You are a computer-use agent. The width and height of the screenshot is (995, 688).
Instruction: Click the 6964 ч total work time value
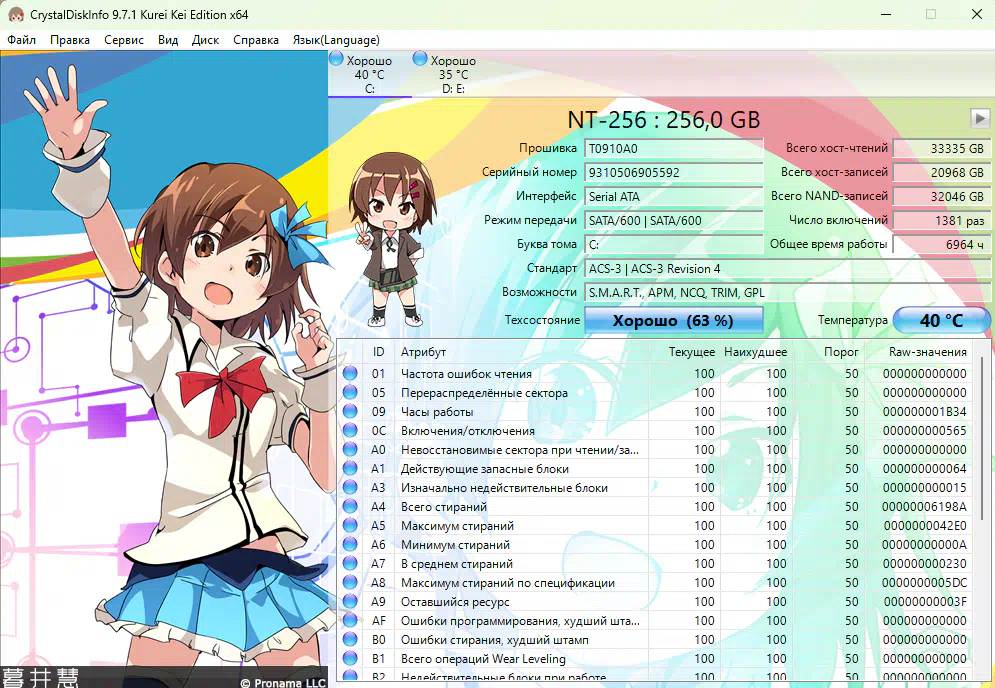tap(941, 244)
